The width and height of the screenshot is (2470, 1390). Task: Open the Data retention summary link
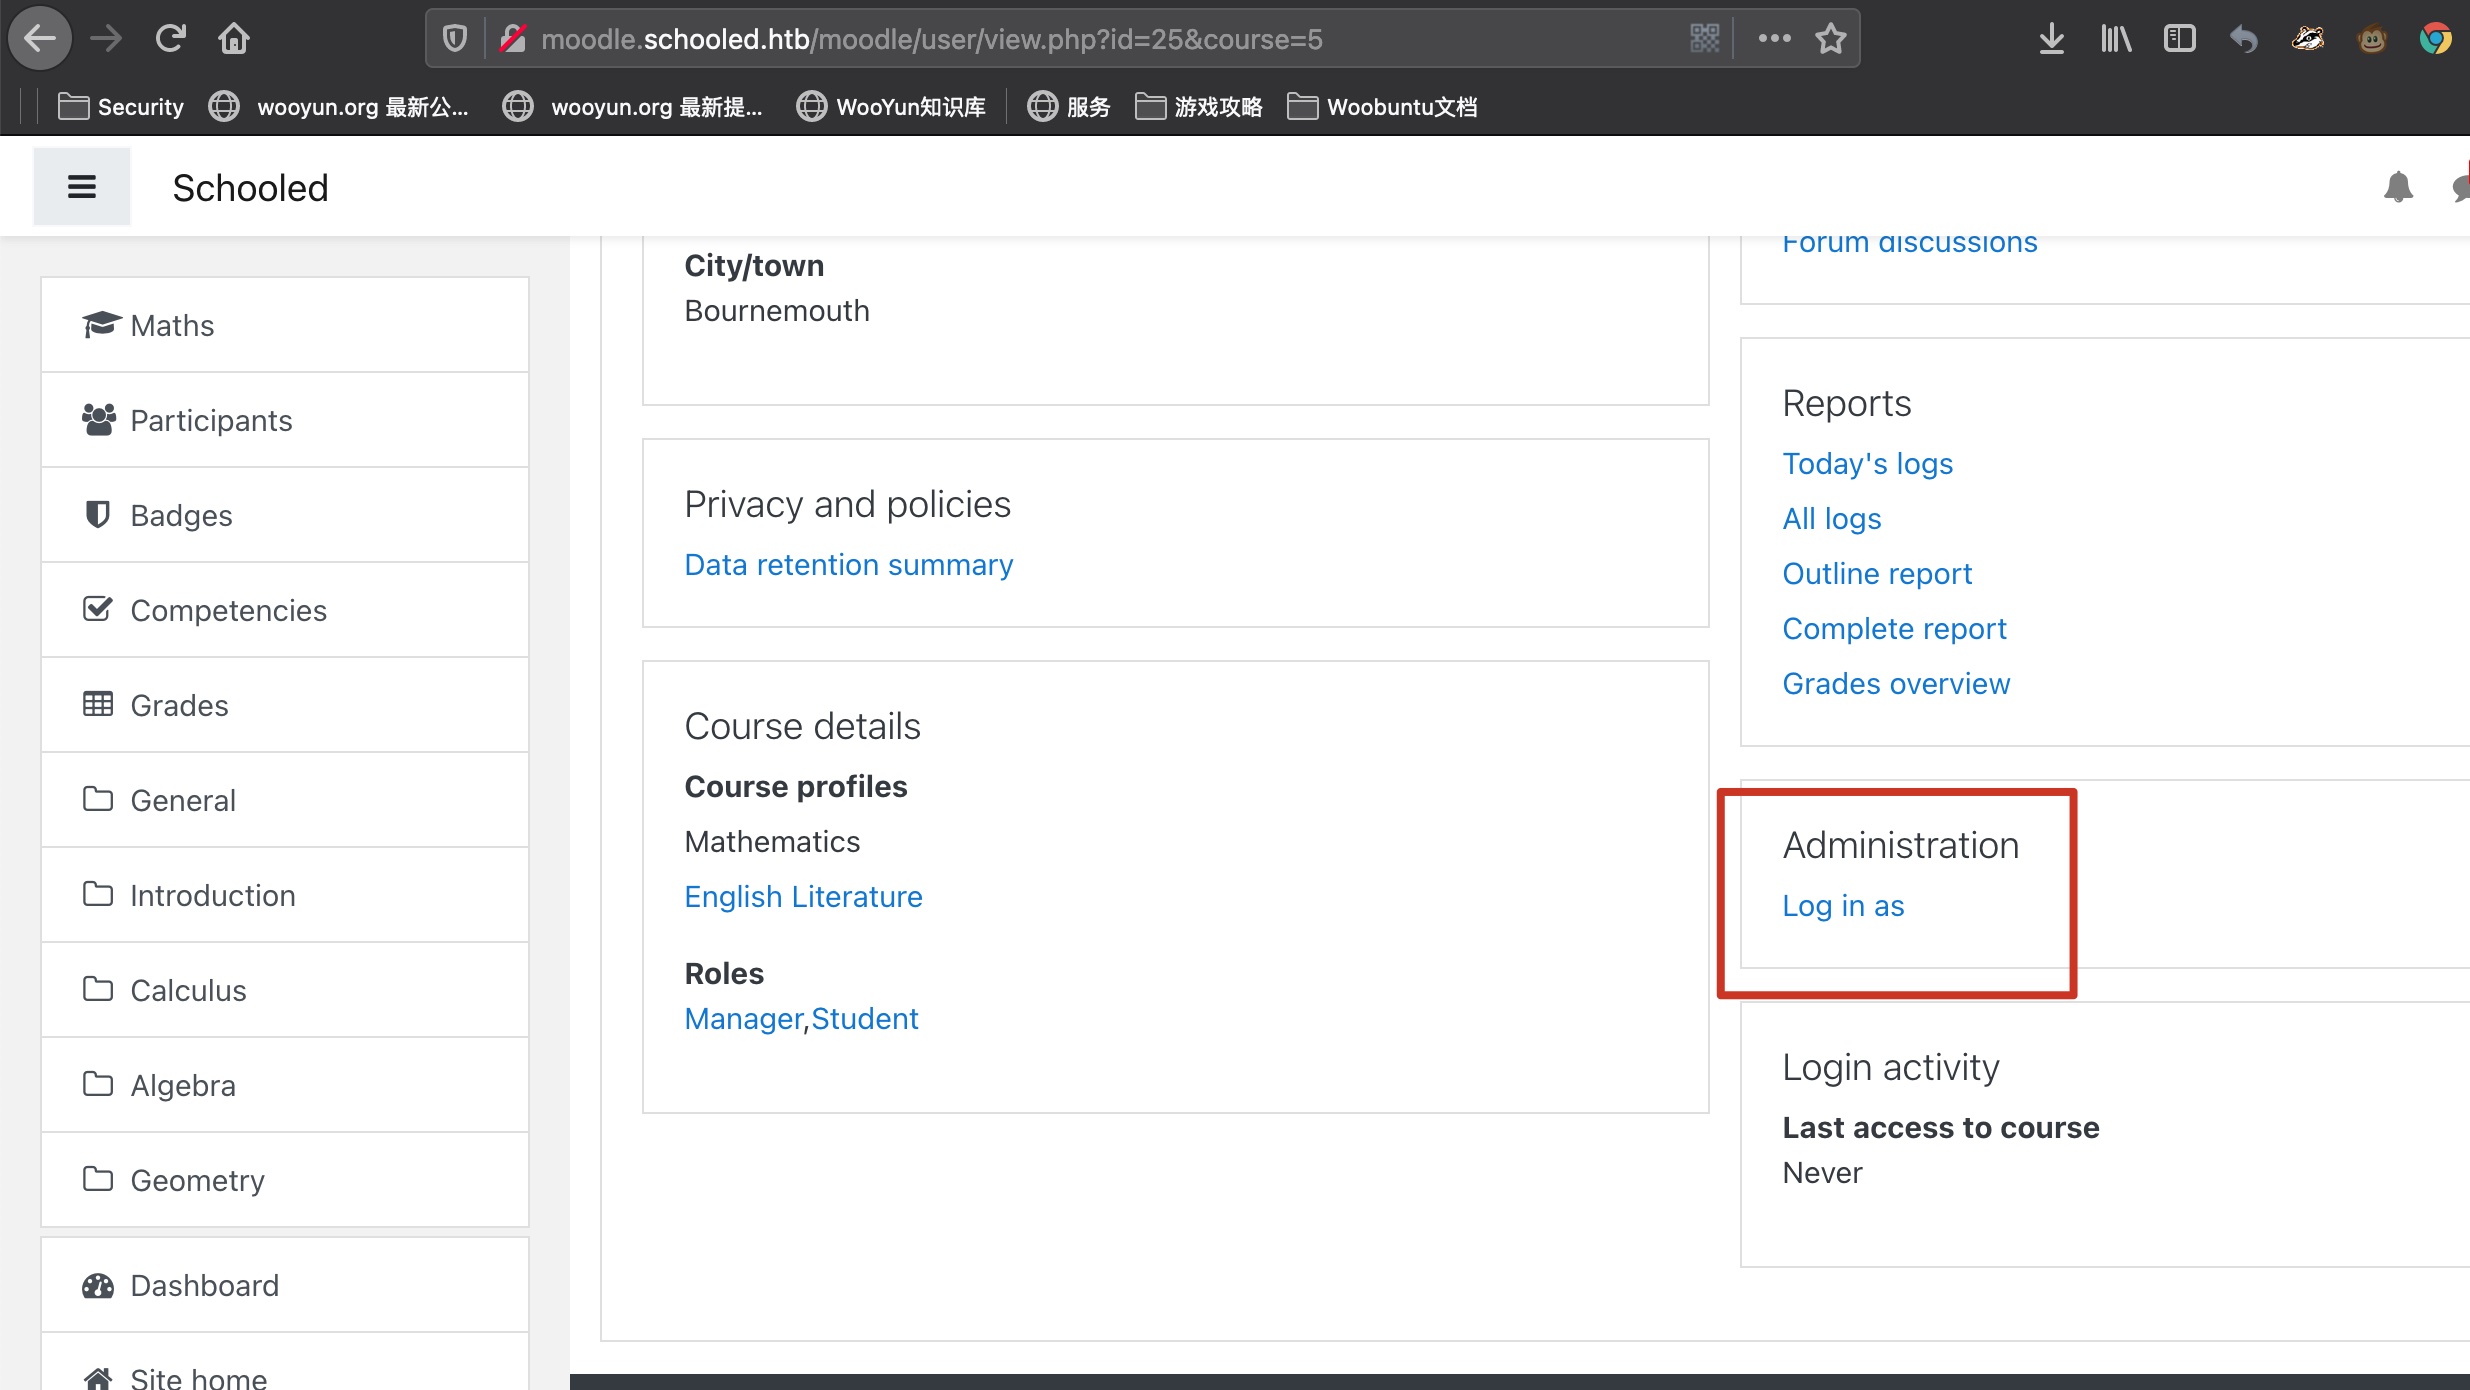point(848,565)
